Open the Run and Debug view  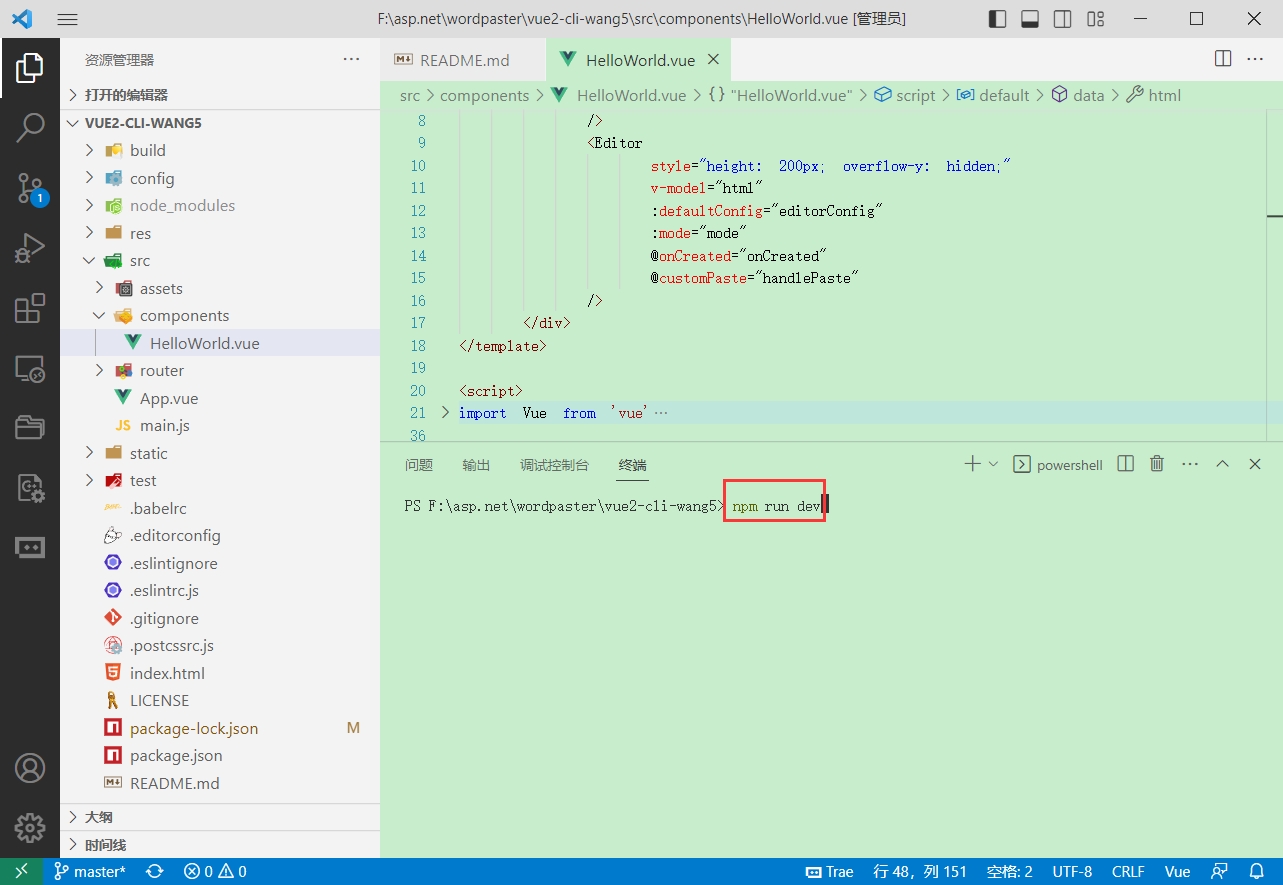(x=30, y=248)
